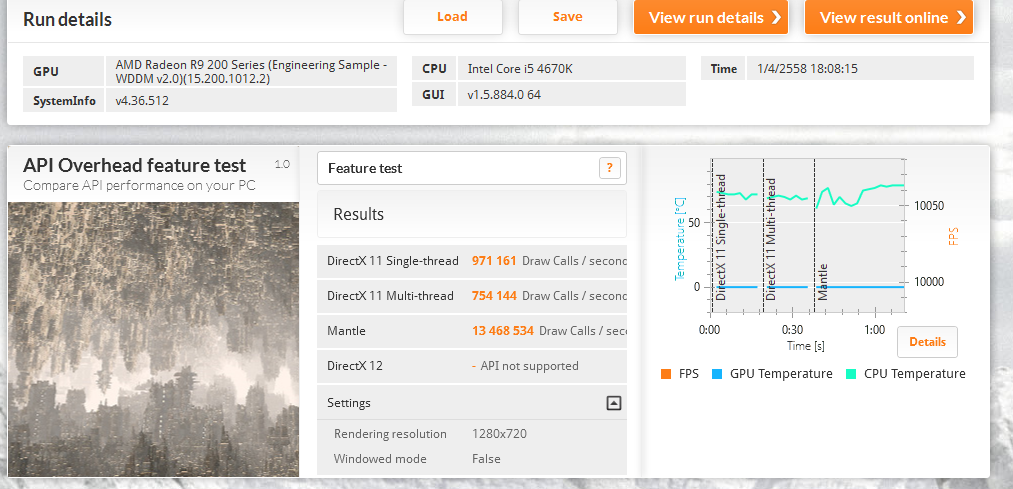Collapse the Settings section
Screen dimensions: 1013x489
coord(614,403)
